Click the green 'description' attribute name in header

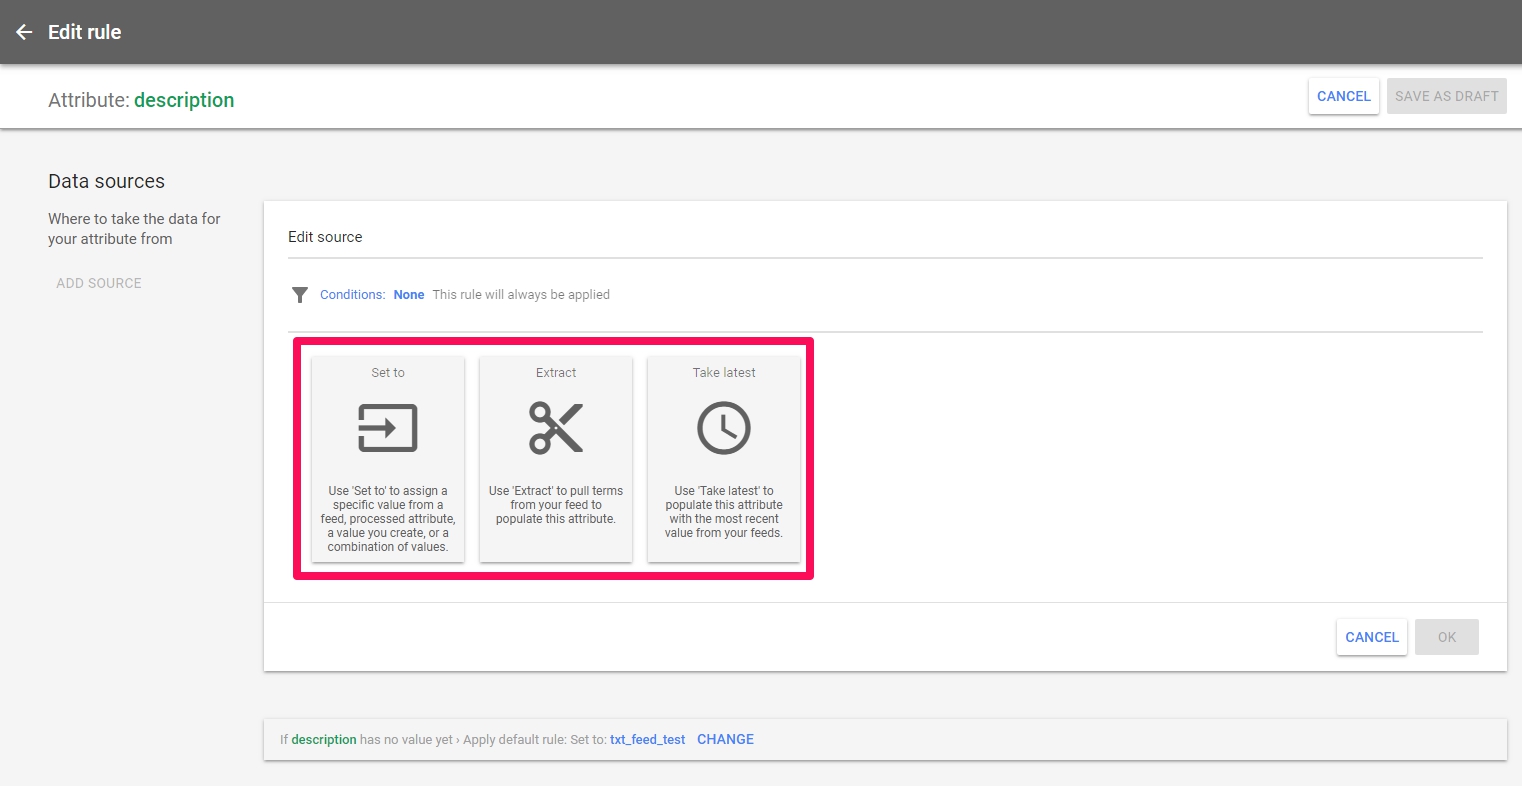click(184, 100)
